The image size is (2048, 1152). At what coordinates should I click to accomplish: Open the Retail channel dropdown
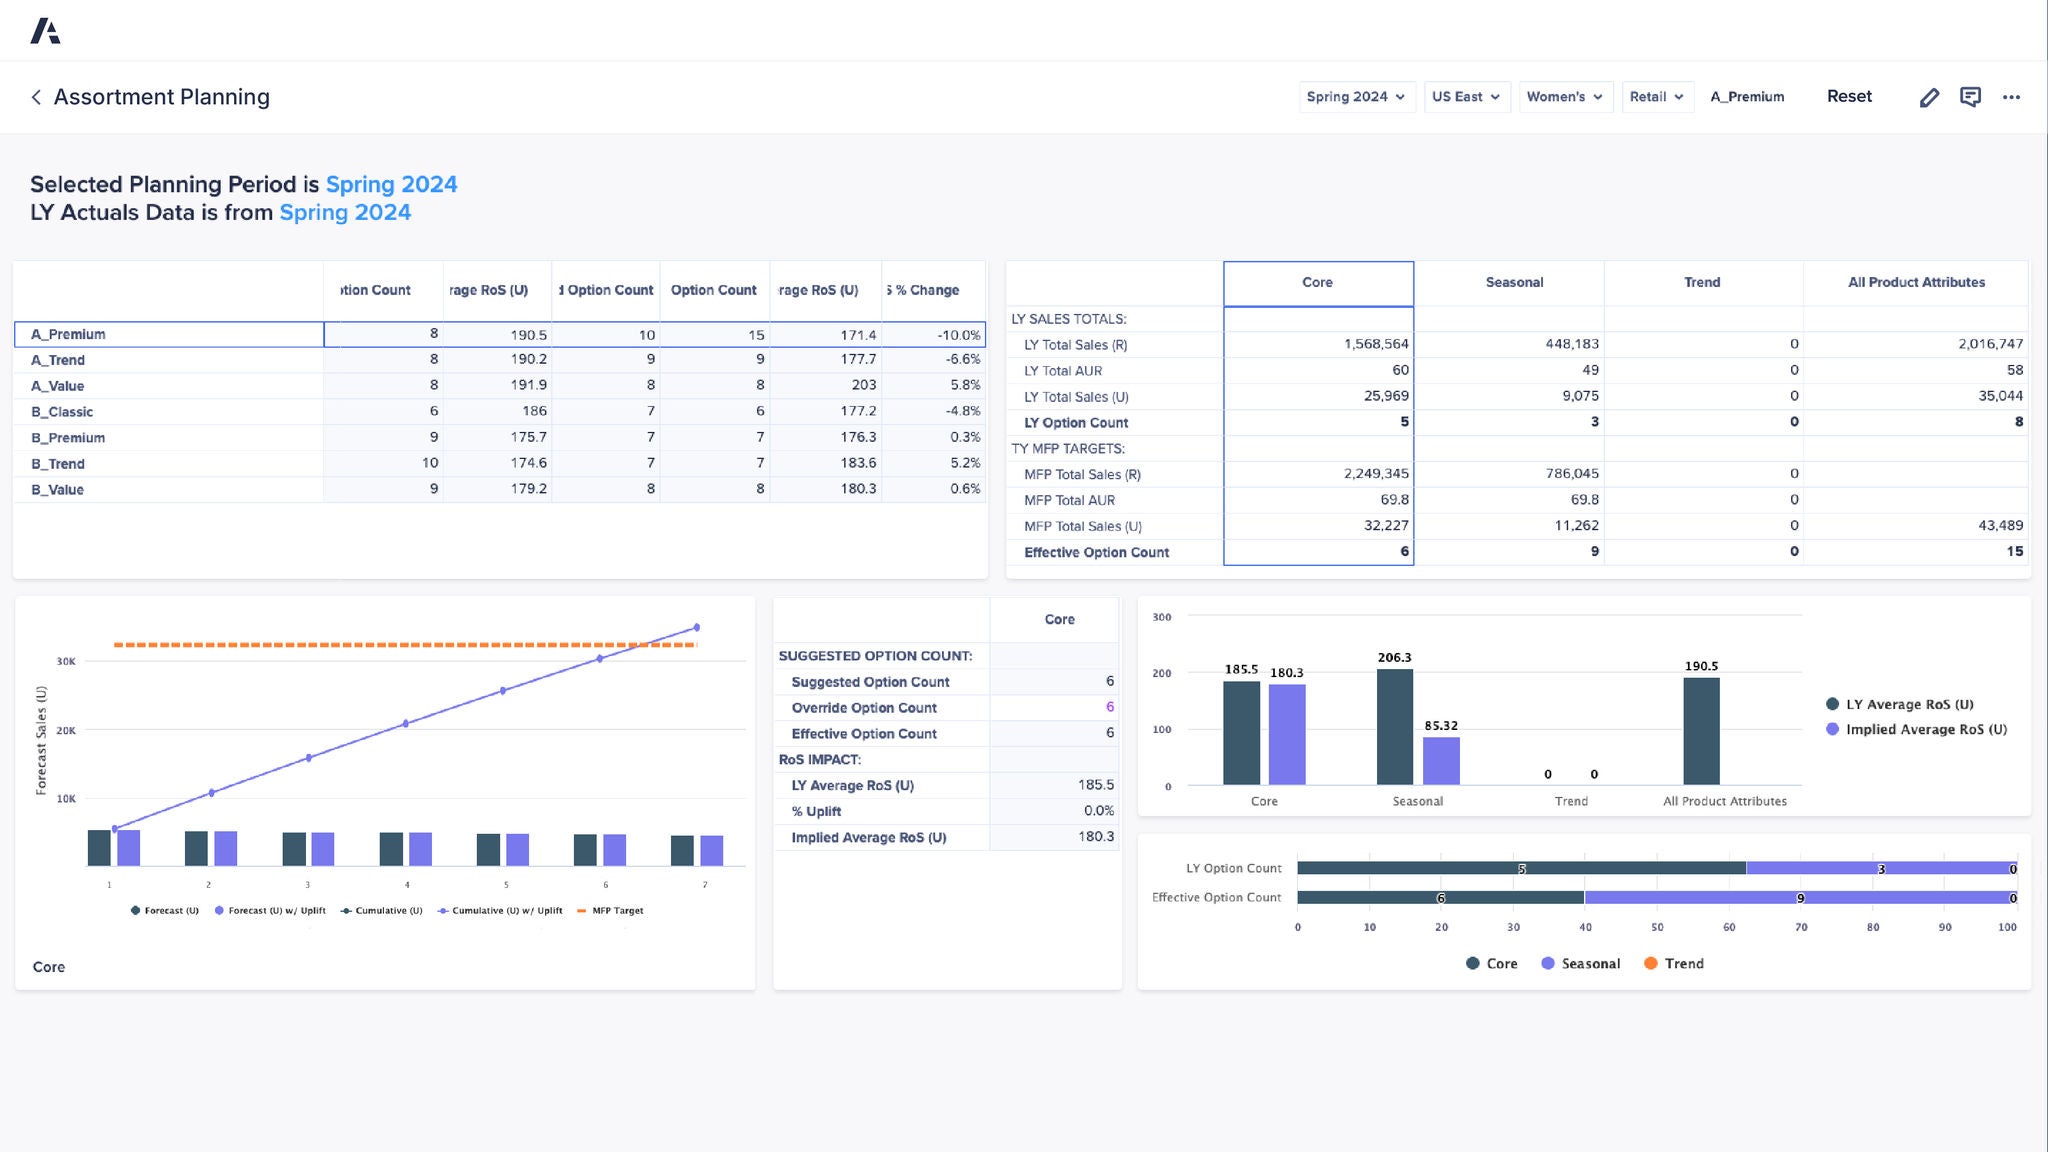[1657, 96]
